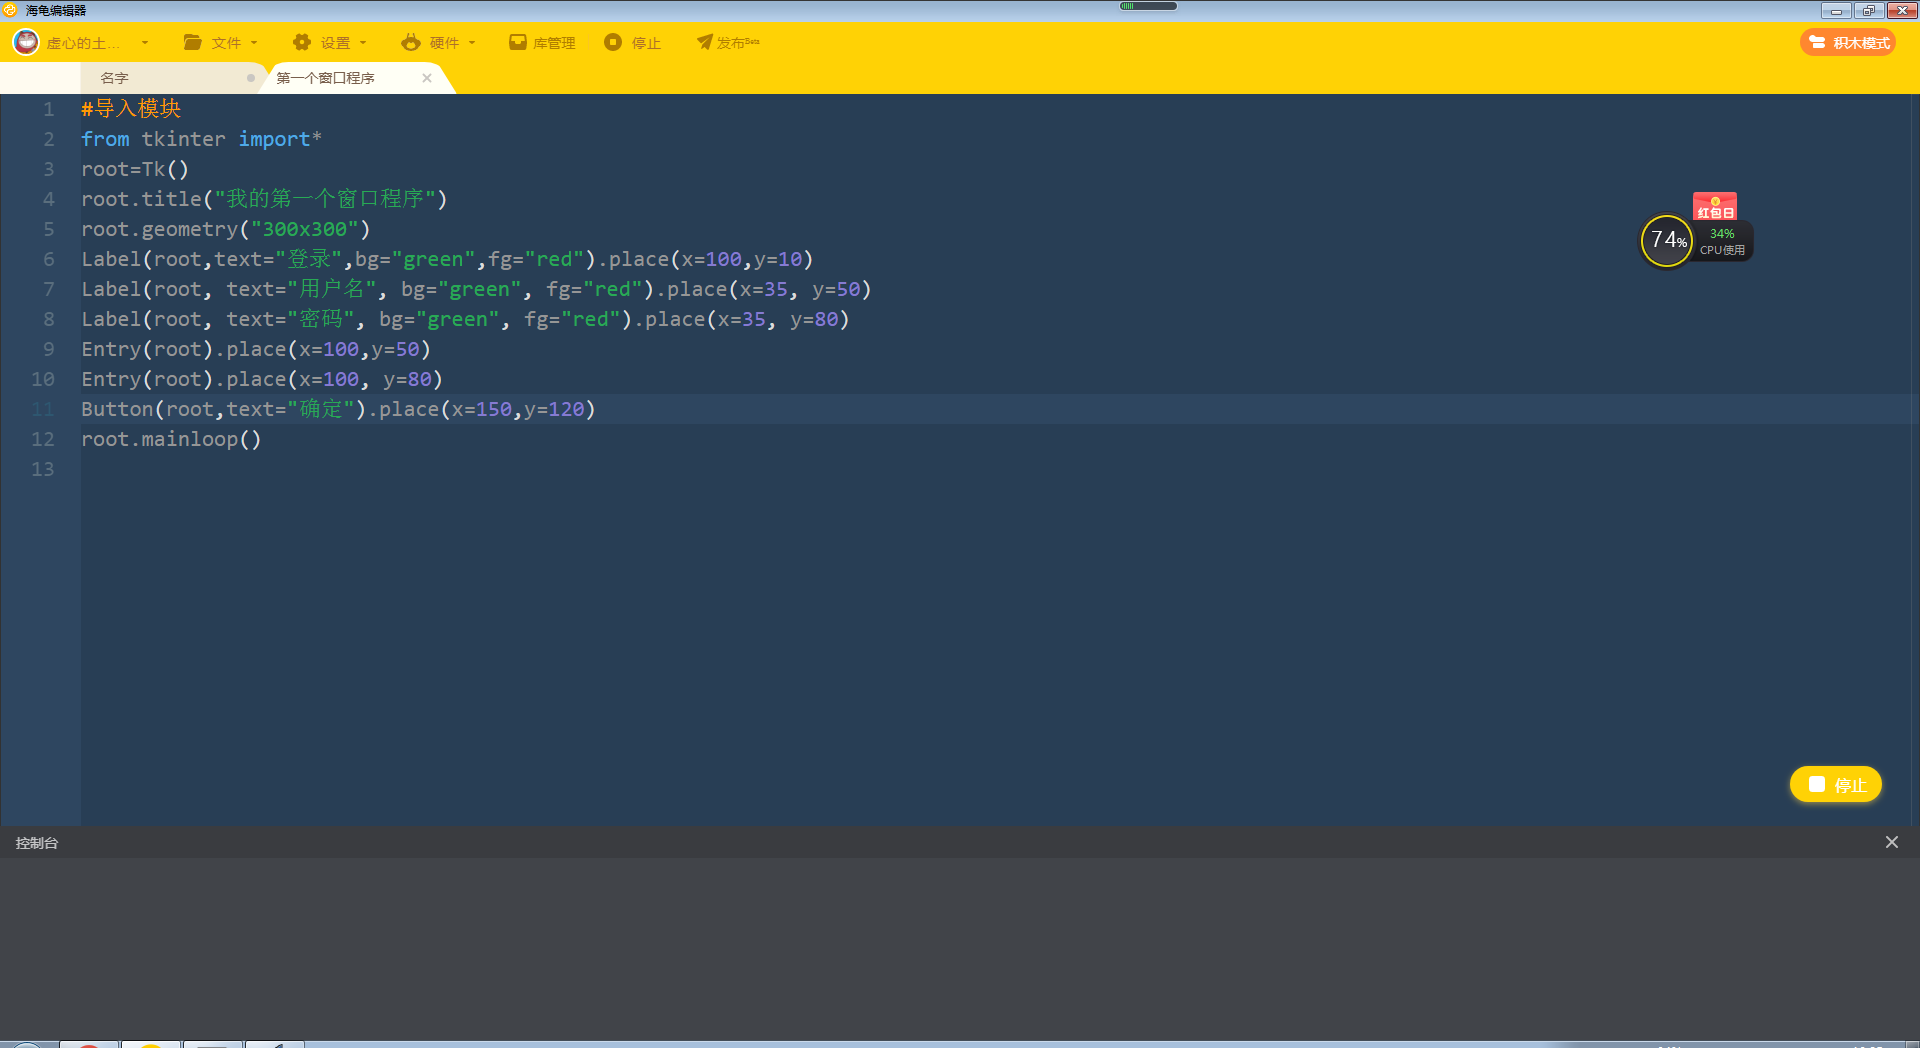
Task: Click the user avatar icon
Action: point(26,42)
